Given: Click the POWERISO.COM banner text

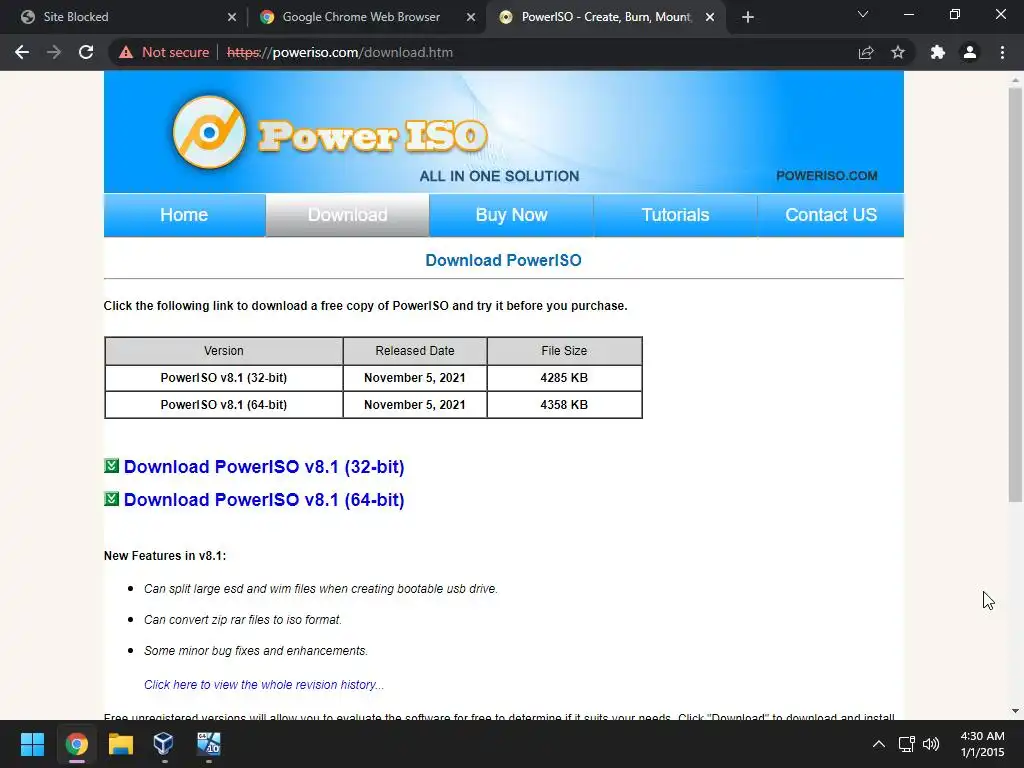Looking at the screenshot, I should [x=827, y=176].
